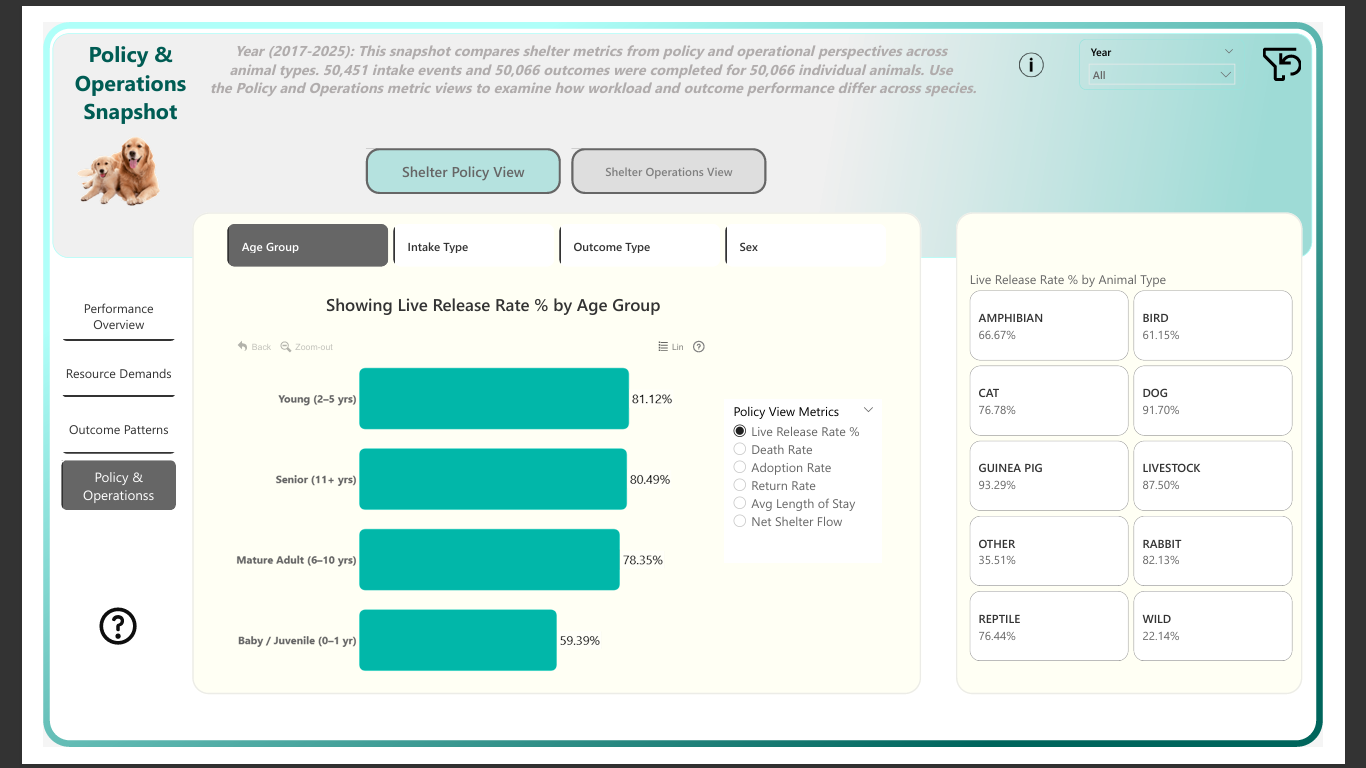Click the large question mark help icon
This screenshot has height=768, width=1366.
(118, 626)
